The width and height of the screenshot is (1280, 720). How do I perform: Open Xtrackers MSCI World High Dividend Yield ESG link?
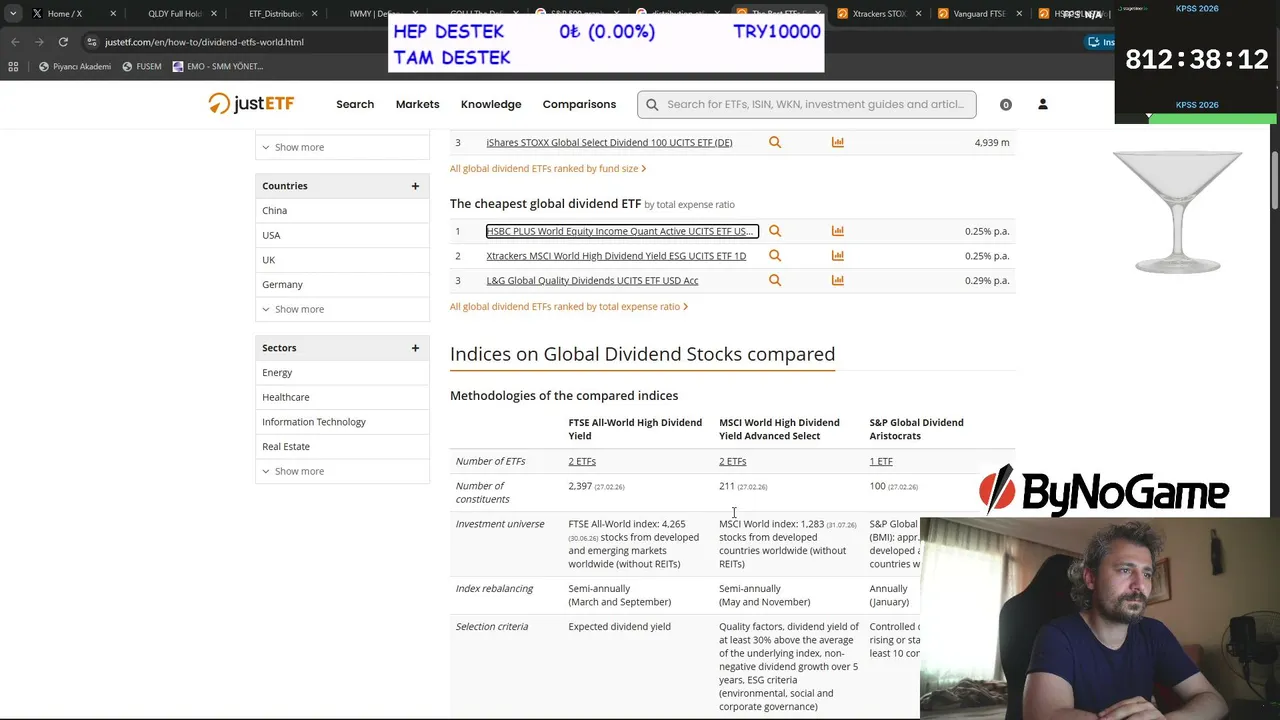[x=616, y=256]
